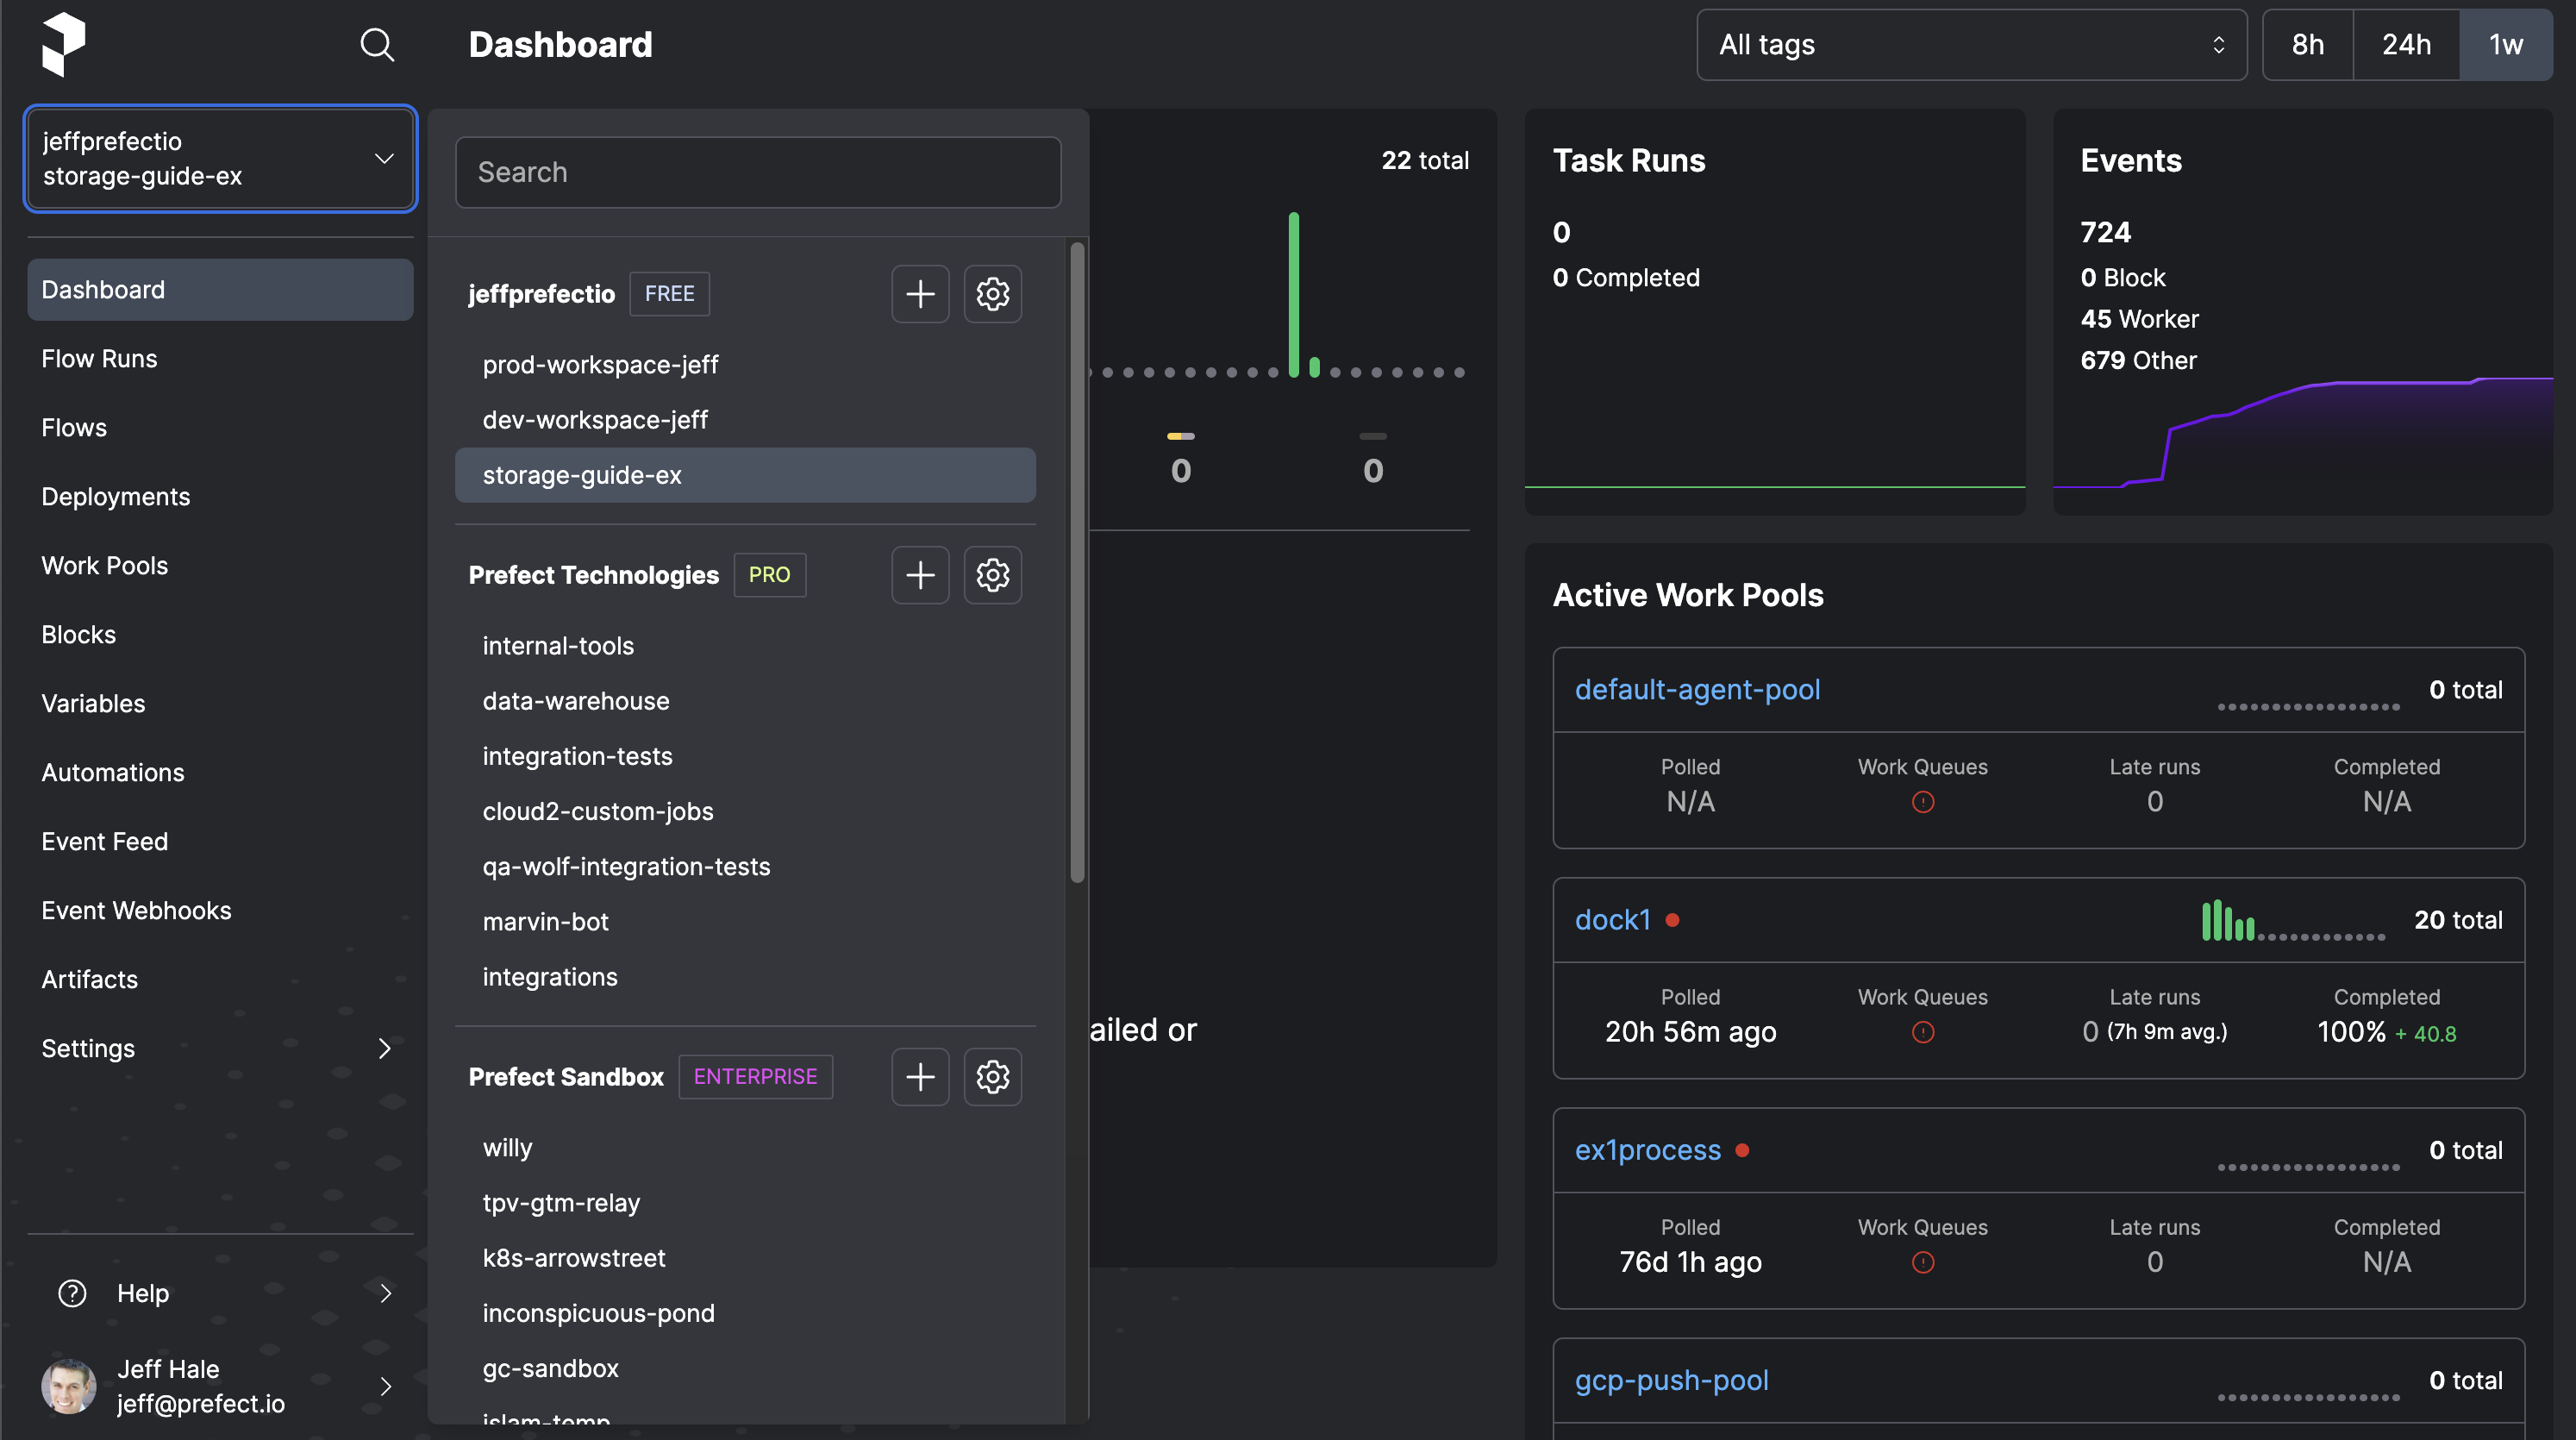The height and width of the screenshot is (1440, 2576).
Task: Switch to marvin-bot workspace
Action: pos(745,921)
